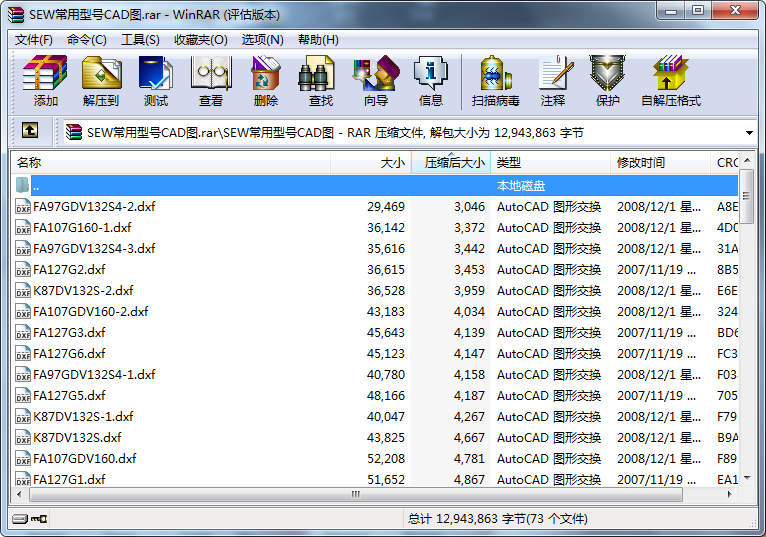
Task: Click packed size value 4,667
Action: [x=469, y=438]
